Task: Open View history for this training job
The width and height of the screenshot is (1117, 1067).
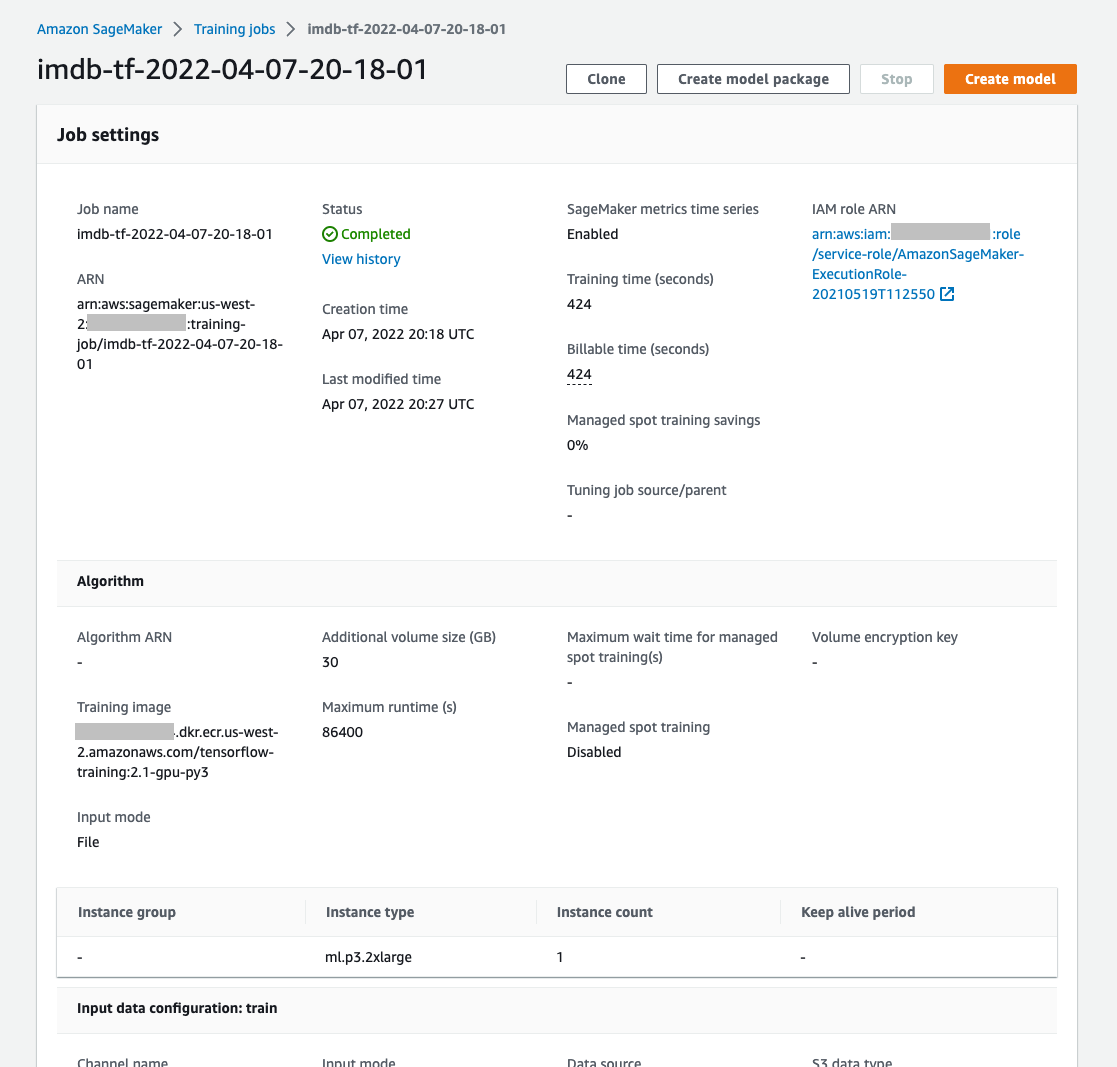Action: pyautogui.click(x=361, y=259)
